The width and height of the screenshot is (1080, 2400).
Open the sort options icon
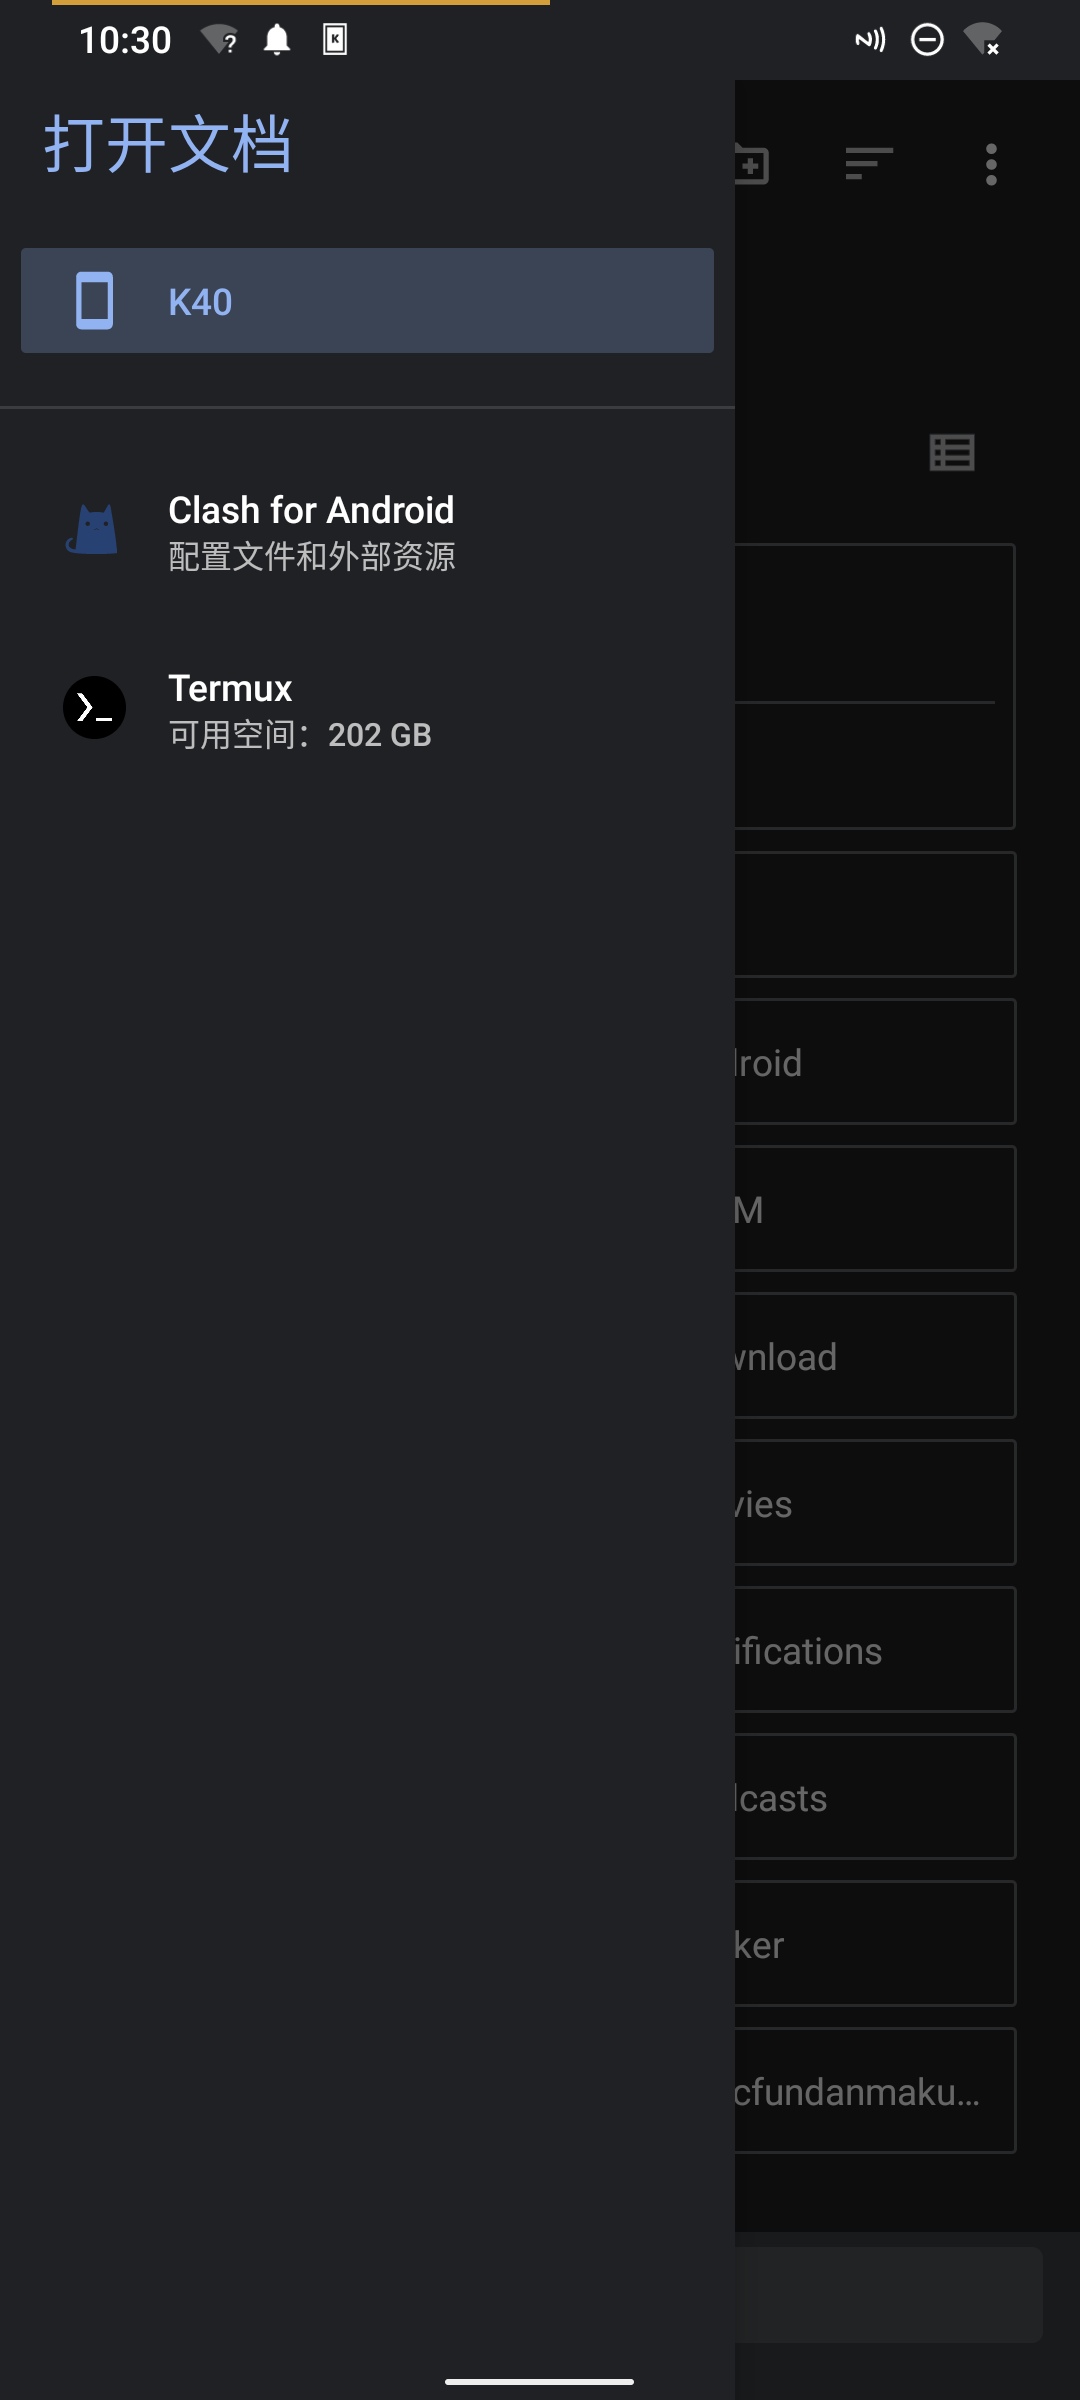(x=868, y=163)
